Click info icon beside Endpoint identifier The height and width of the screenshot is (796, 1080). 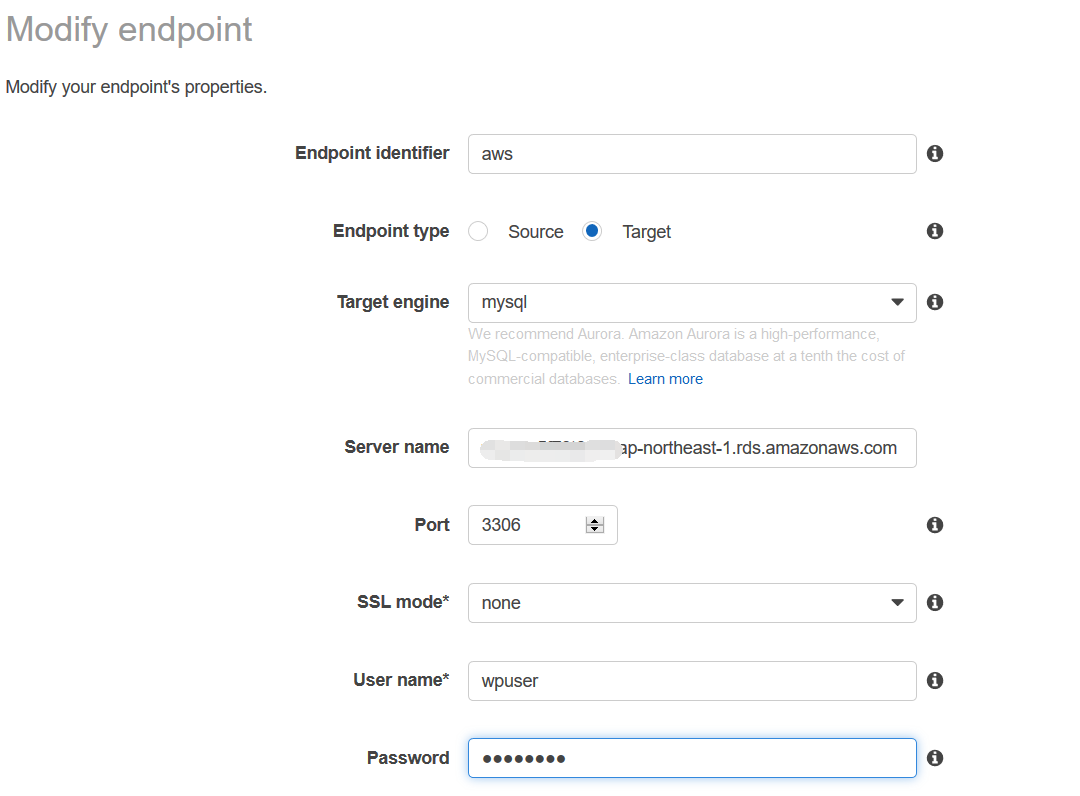coord(935,154)
